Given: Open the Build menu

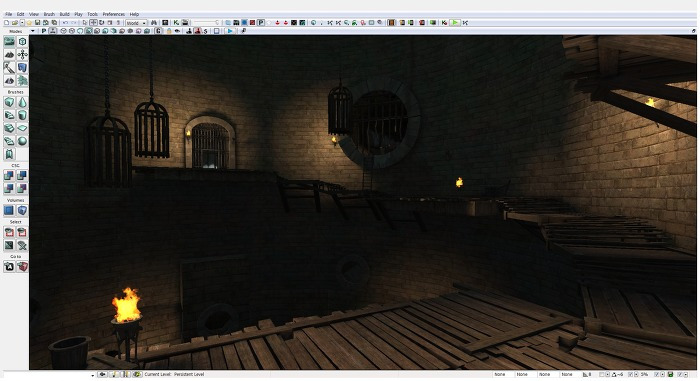Looking at the screenshot, I should point(65,14).
